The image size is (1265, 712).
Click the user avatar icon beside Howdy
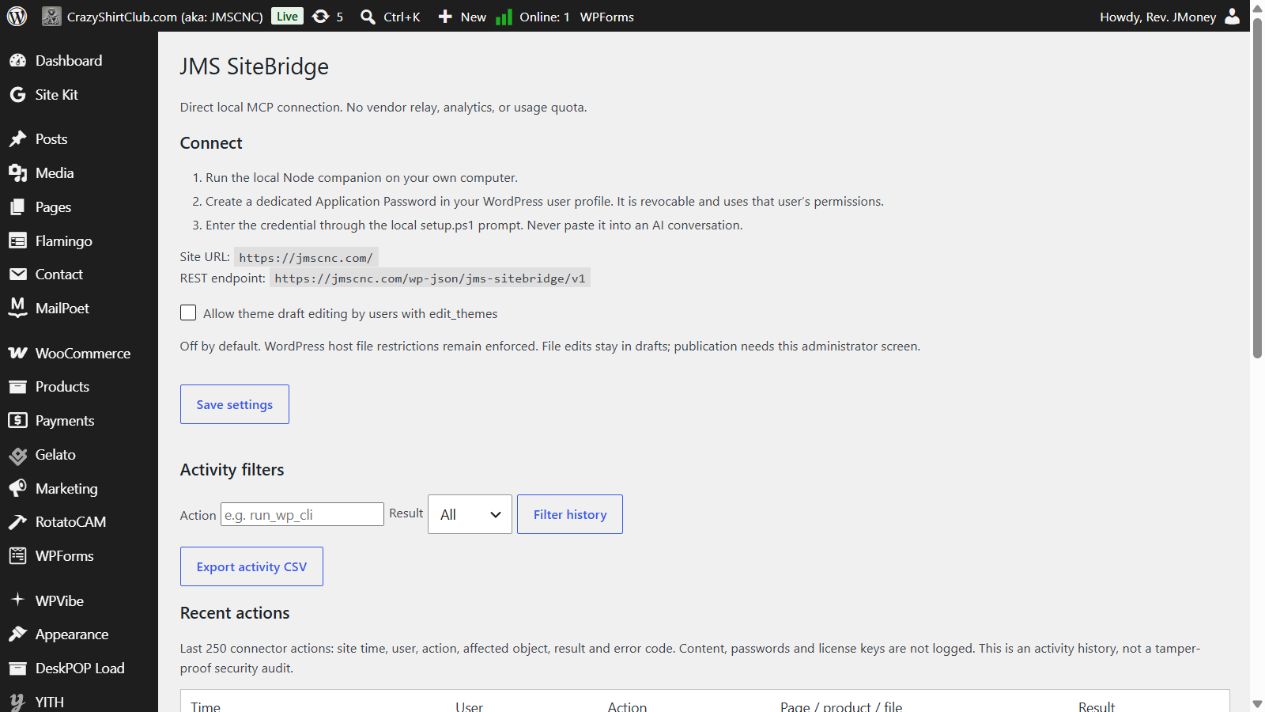(1232, 16)
